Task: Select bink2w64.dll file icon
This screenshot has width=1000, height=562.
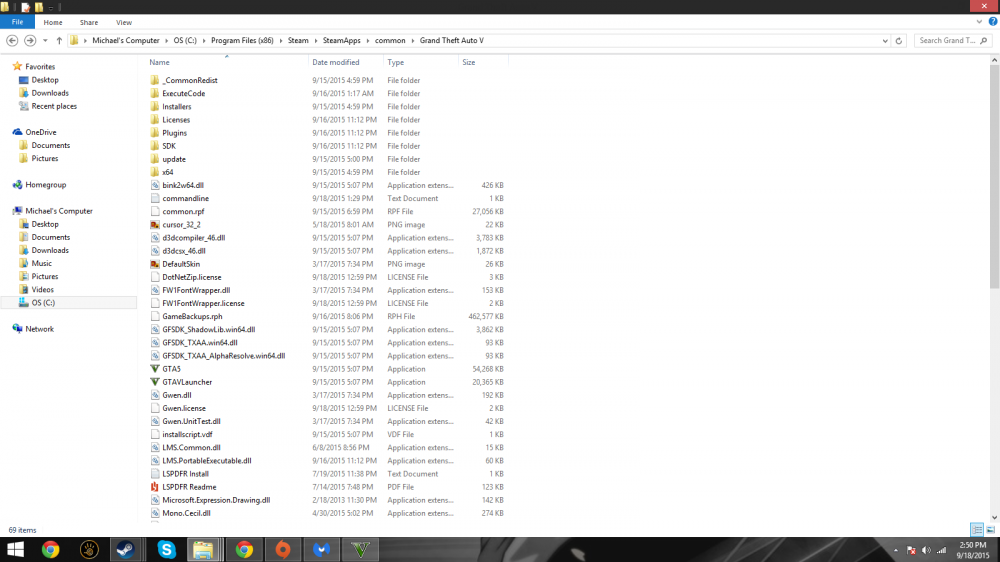Action: (154, 185)
